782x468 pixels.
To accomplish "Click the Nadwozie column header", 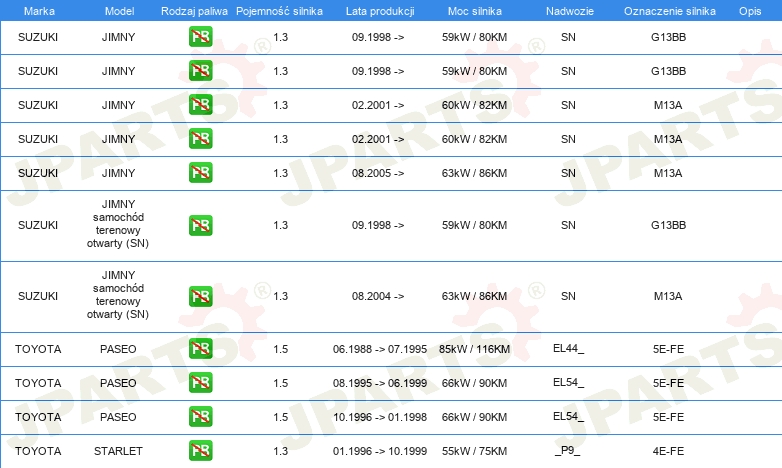I will (x=570, y=11).
